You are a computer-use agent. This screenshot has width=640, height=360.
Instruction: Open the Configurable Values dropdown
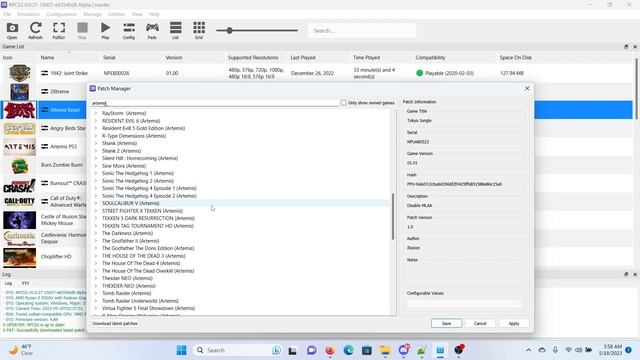click(x=464, y=304)
